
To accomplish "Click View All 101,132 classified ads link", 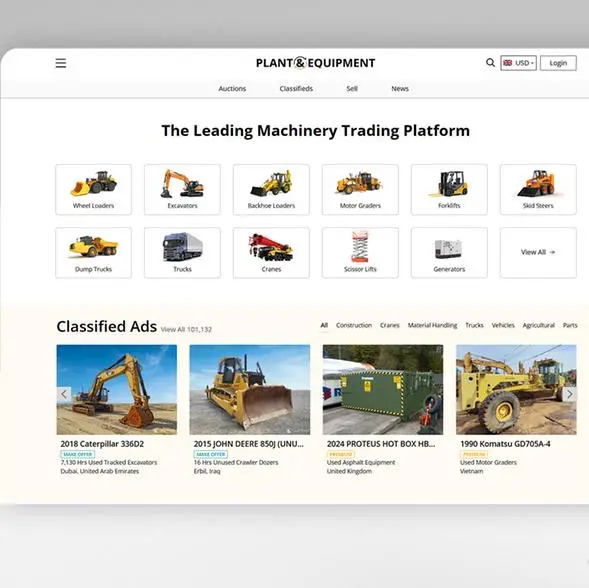I will (186, 330).
